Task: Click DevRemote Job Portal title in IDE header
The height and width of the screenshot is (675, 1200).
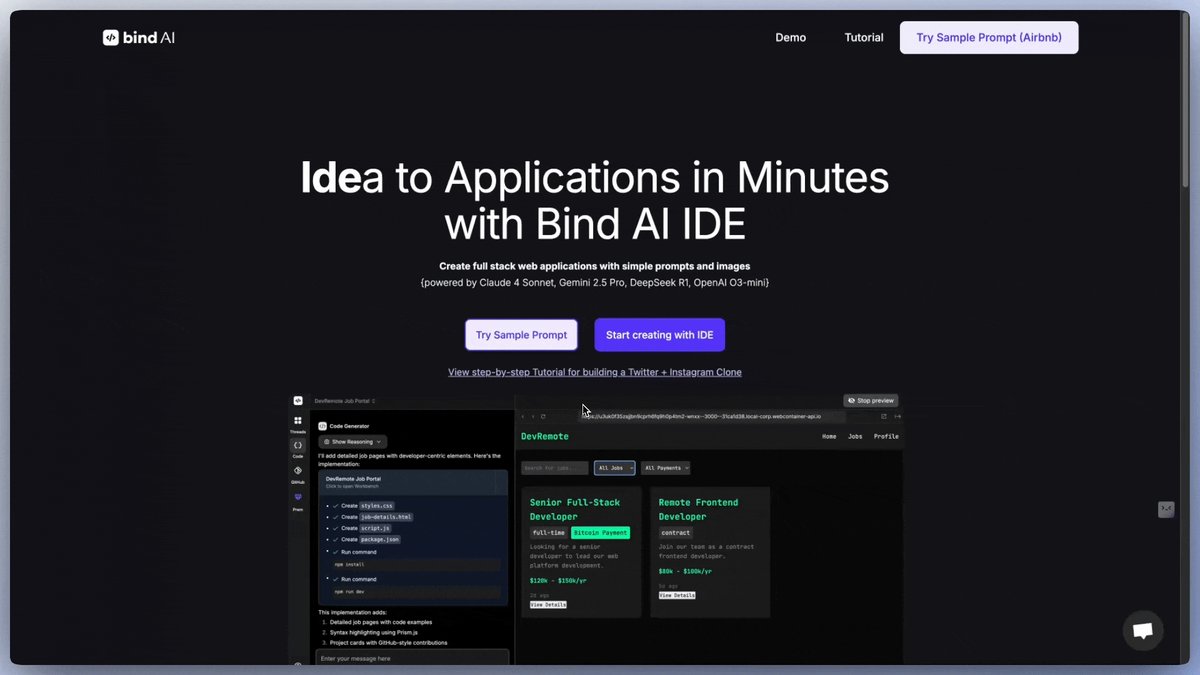Action: [343, 400]
